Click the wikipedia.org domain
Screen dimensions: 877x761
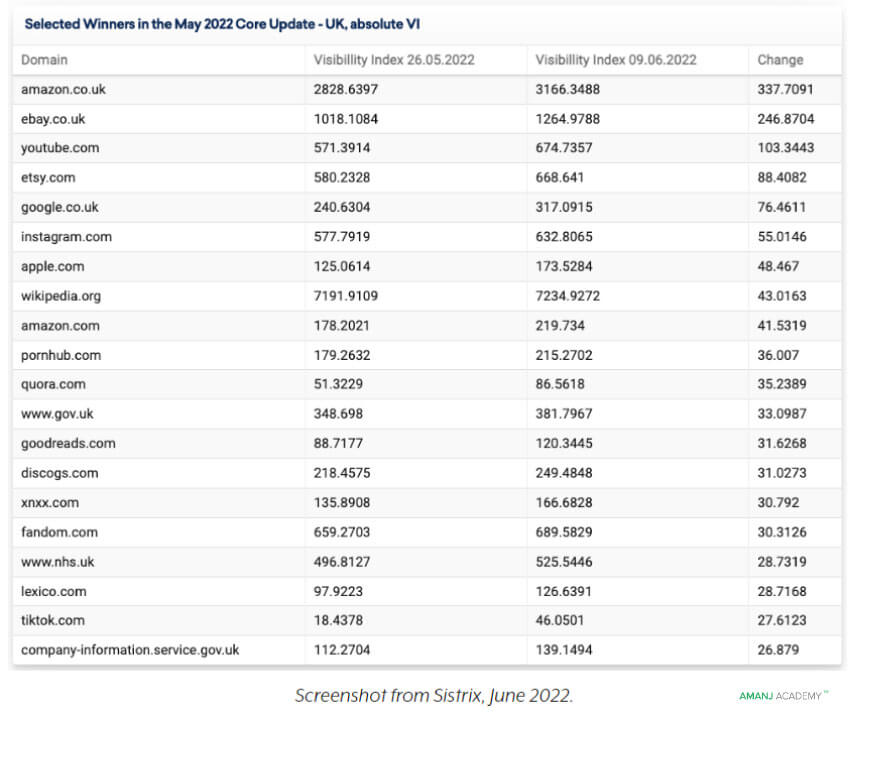(x=61, y=296)
